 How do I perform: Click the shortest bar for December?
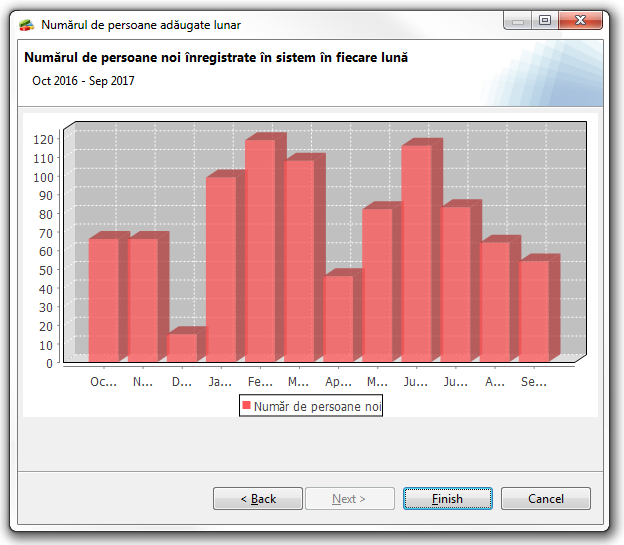(182, 347)
